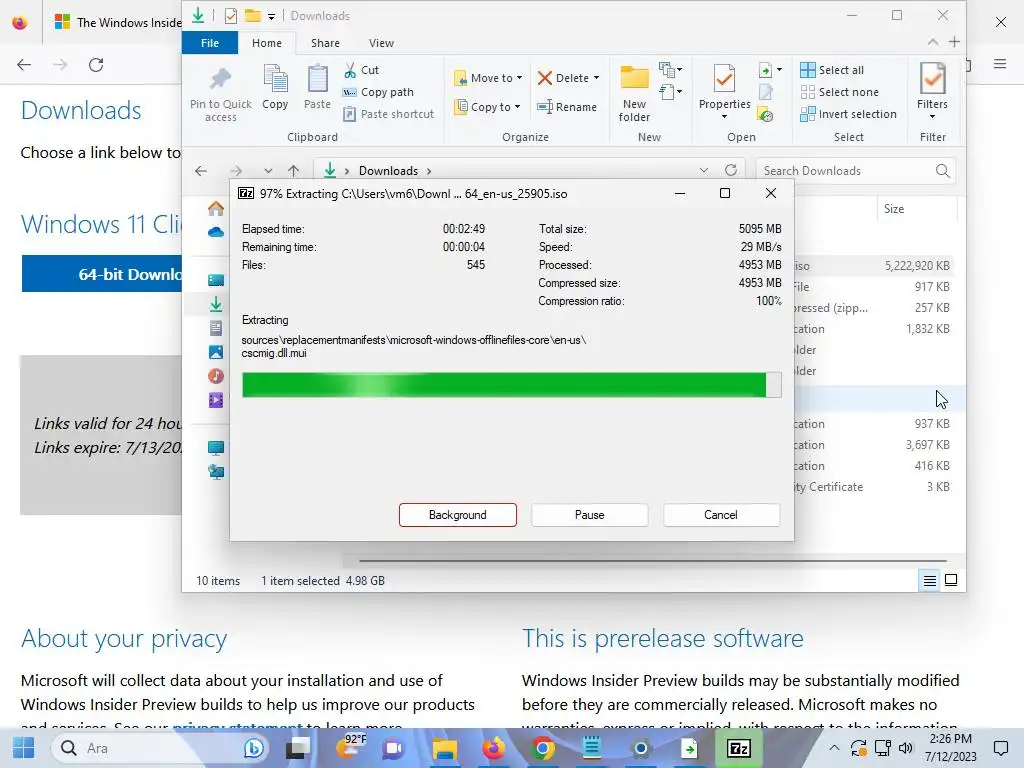Click the Copy icon in Clipboard group
1024x768 pixels.
pos(275,80)
